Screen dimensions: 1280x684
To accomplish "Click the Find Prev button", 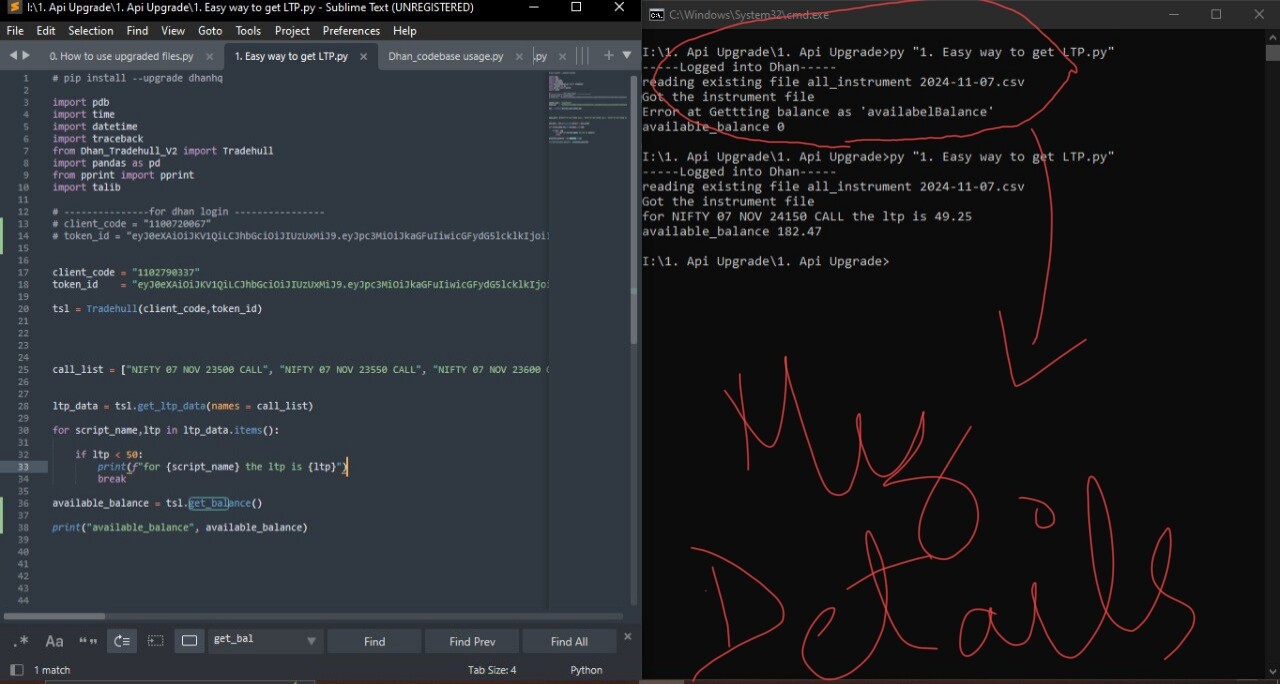I will point(471,640).
